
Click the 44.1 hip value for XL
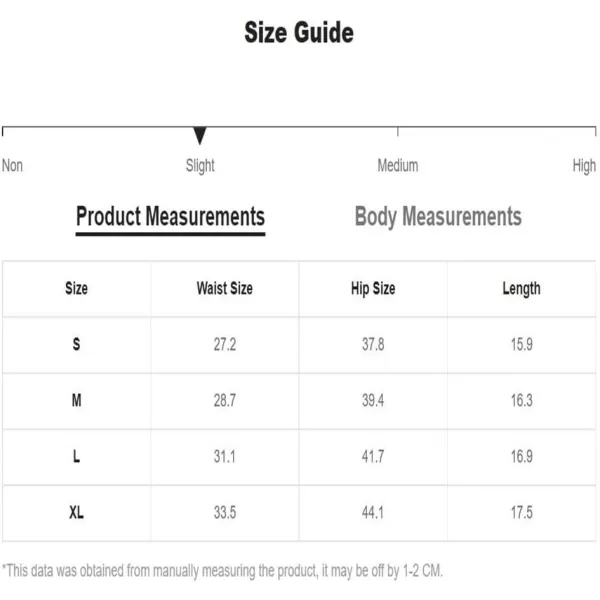[x=373, y=512]
